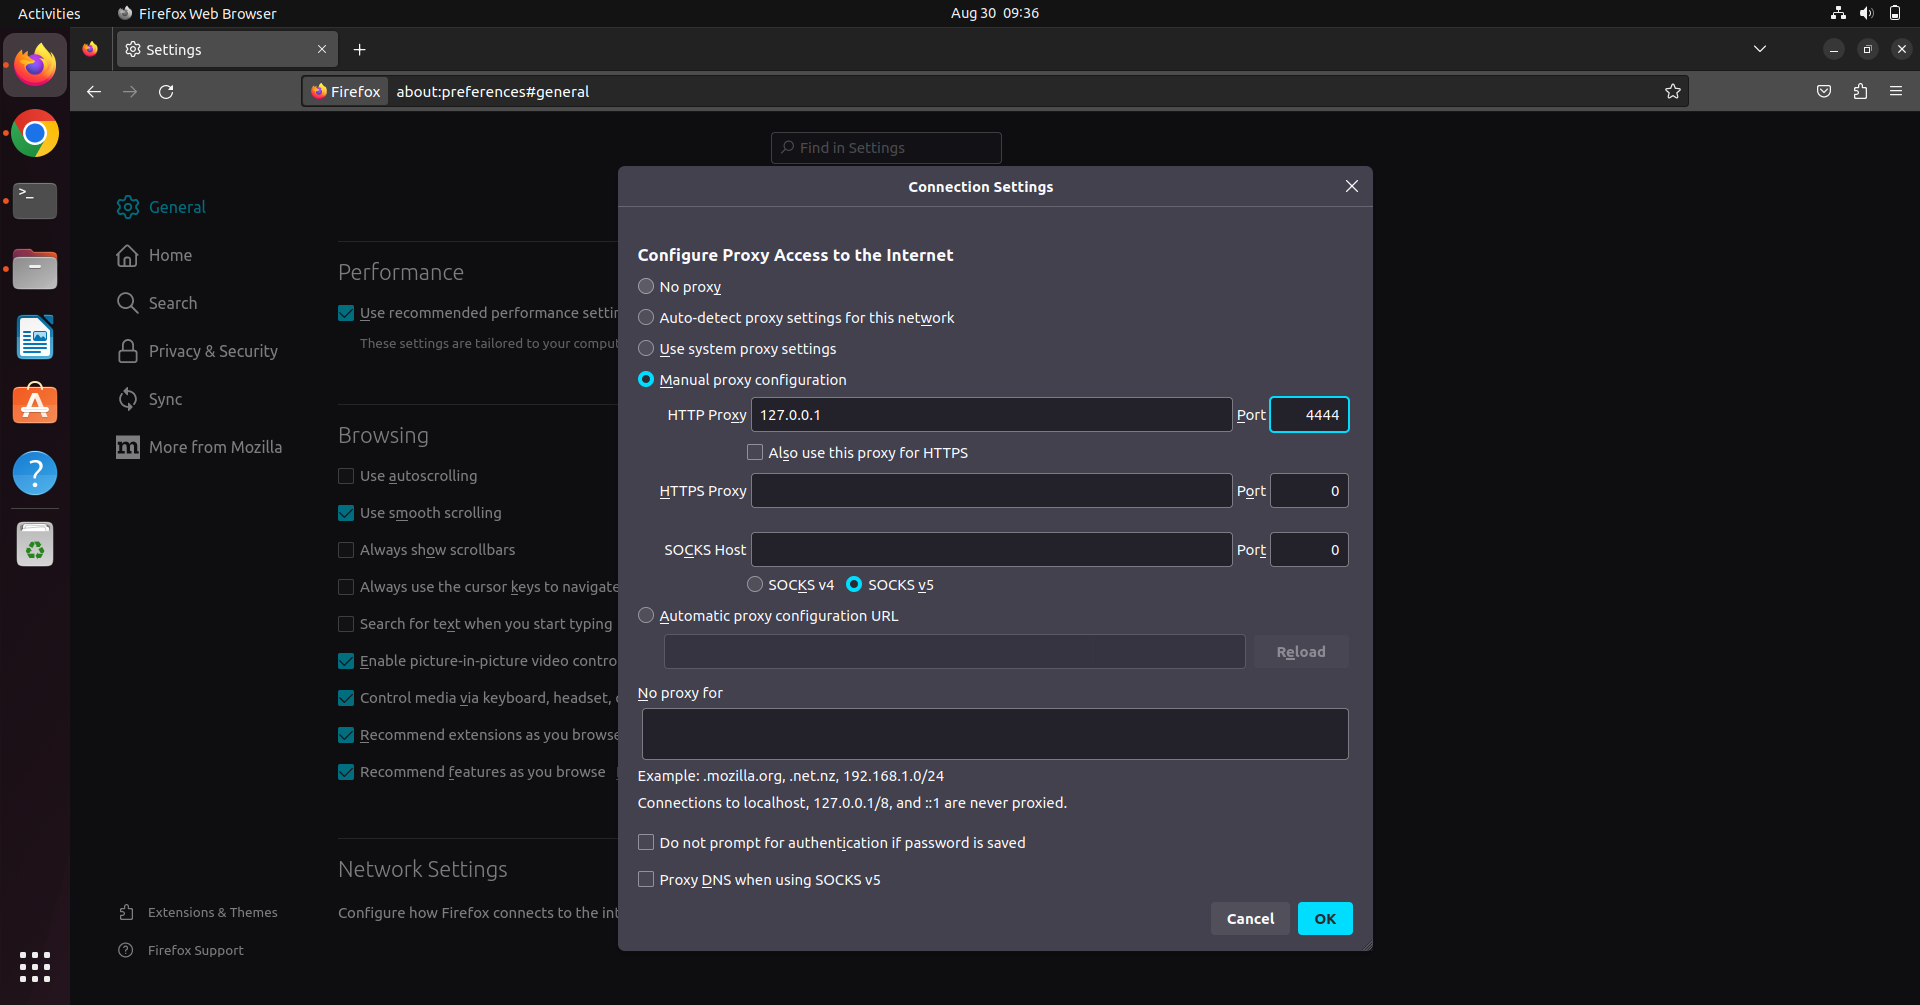The width and height of the screenshot is (1920, 1005).
Task: Bookmark this page via the star icon
Action: click(x=1673, y=91)
